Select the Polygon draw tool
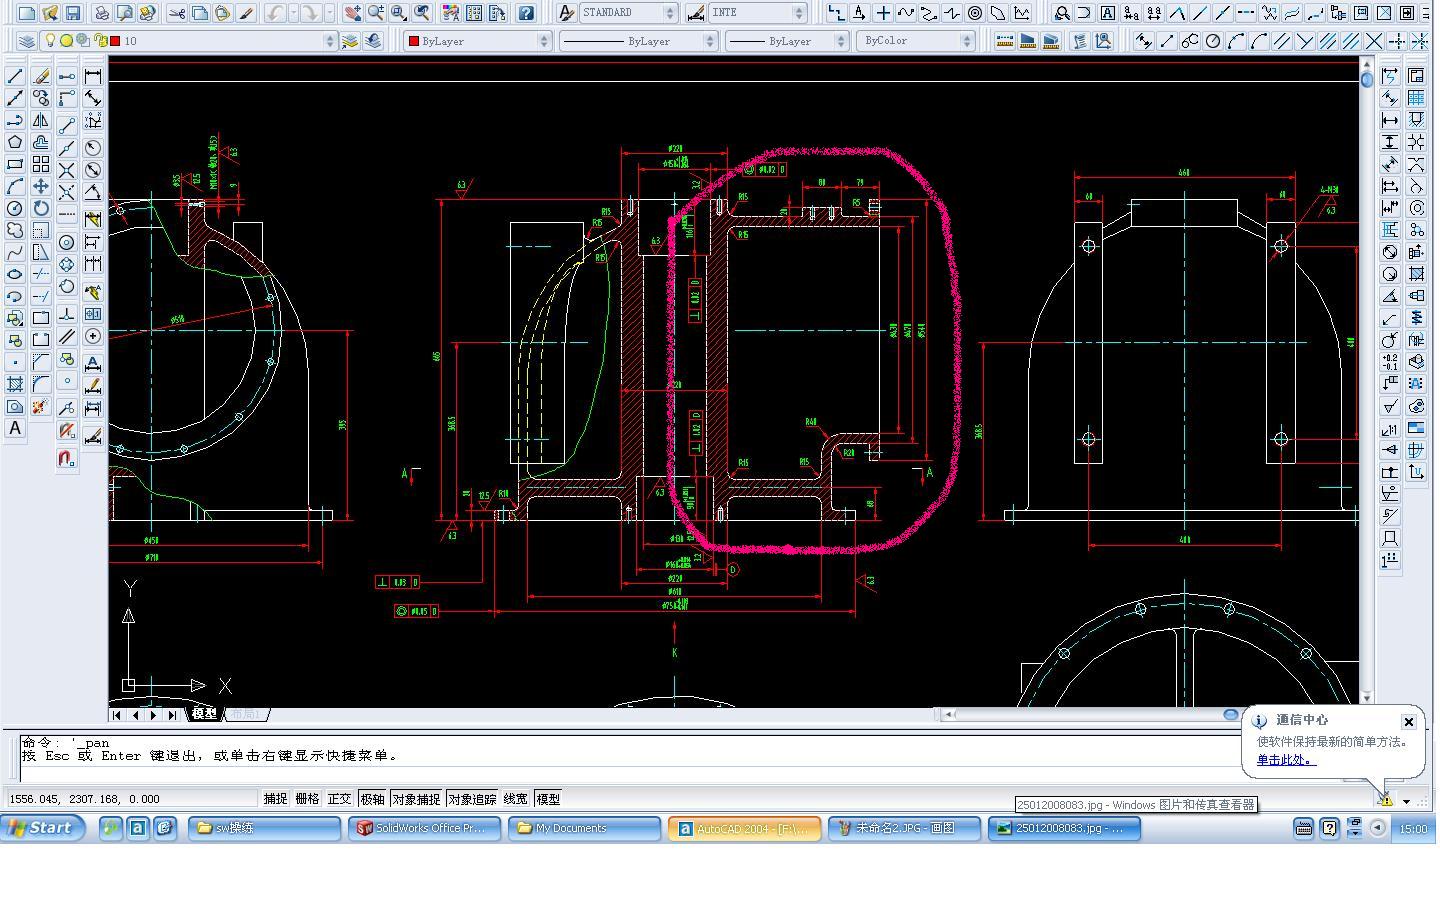This screenshot has width=1440, height=900. [15, 142]
